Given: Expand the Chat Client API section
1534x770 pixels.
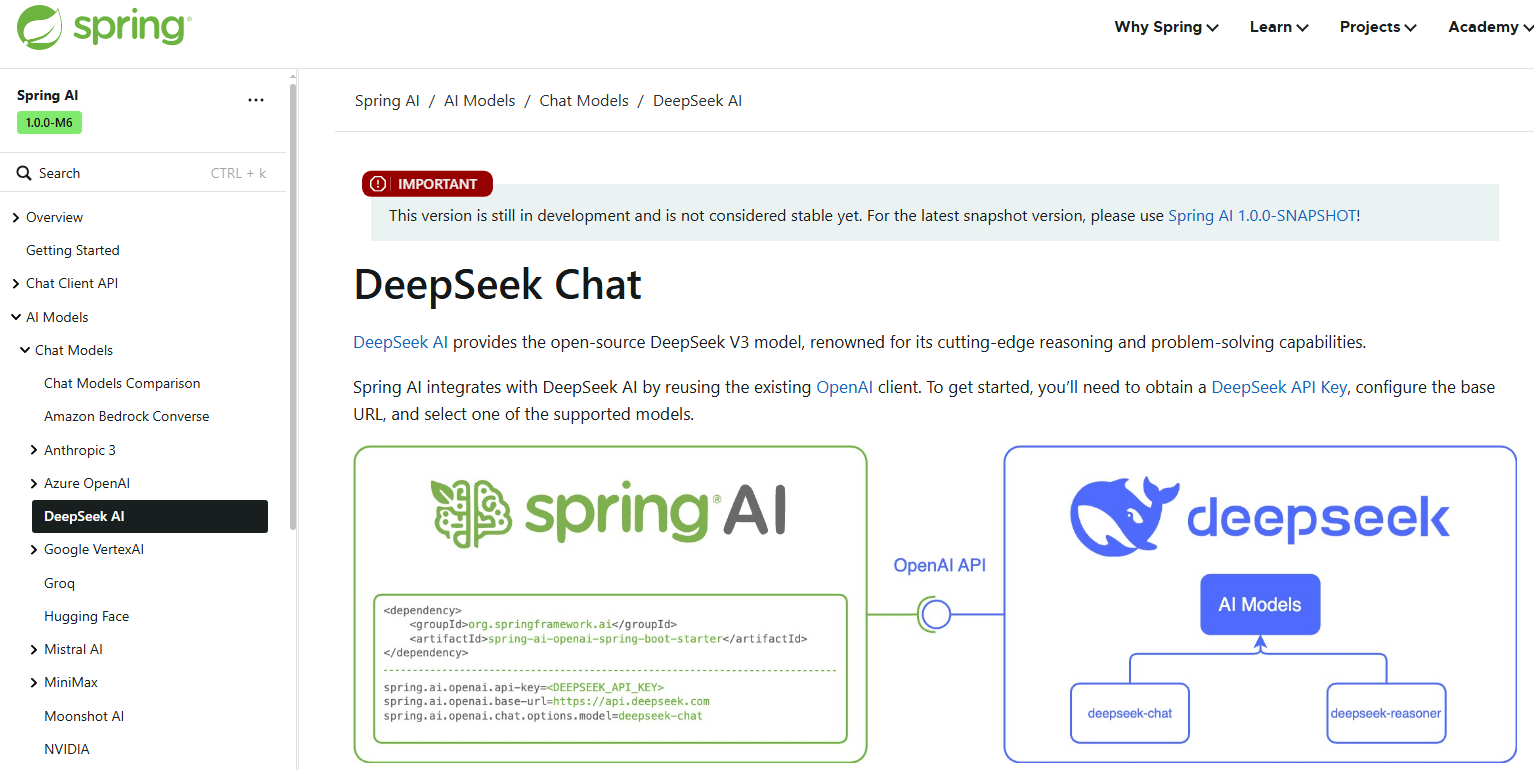Looking at the screenshot, I should [x=16, y=284].
